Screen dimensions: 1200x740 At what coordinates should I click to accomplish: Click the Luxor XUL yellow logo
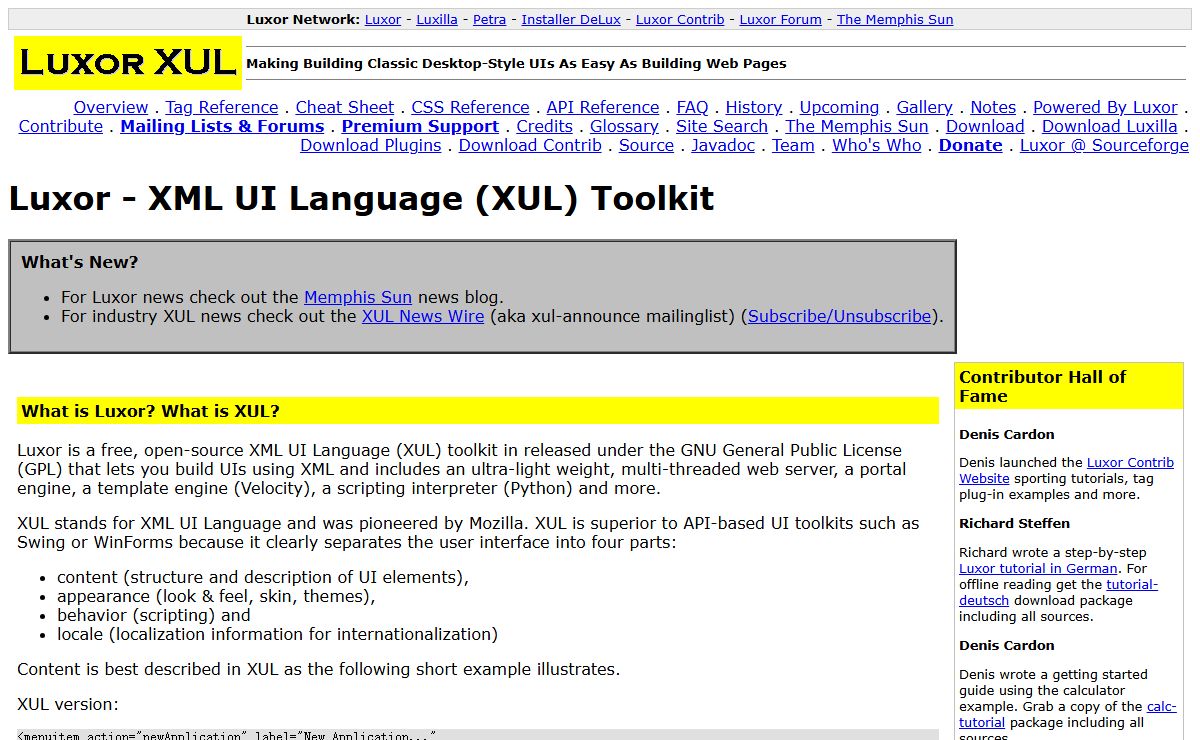128,63
